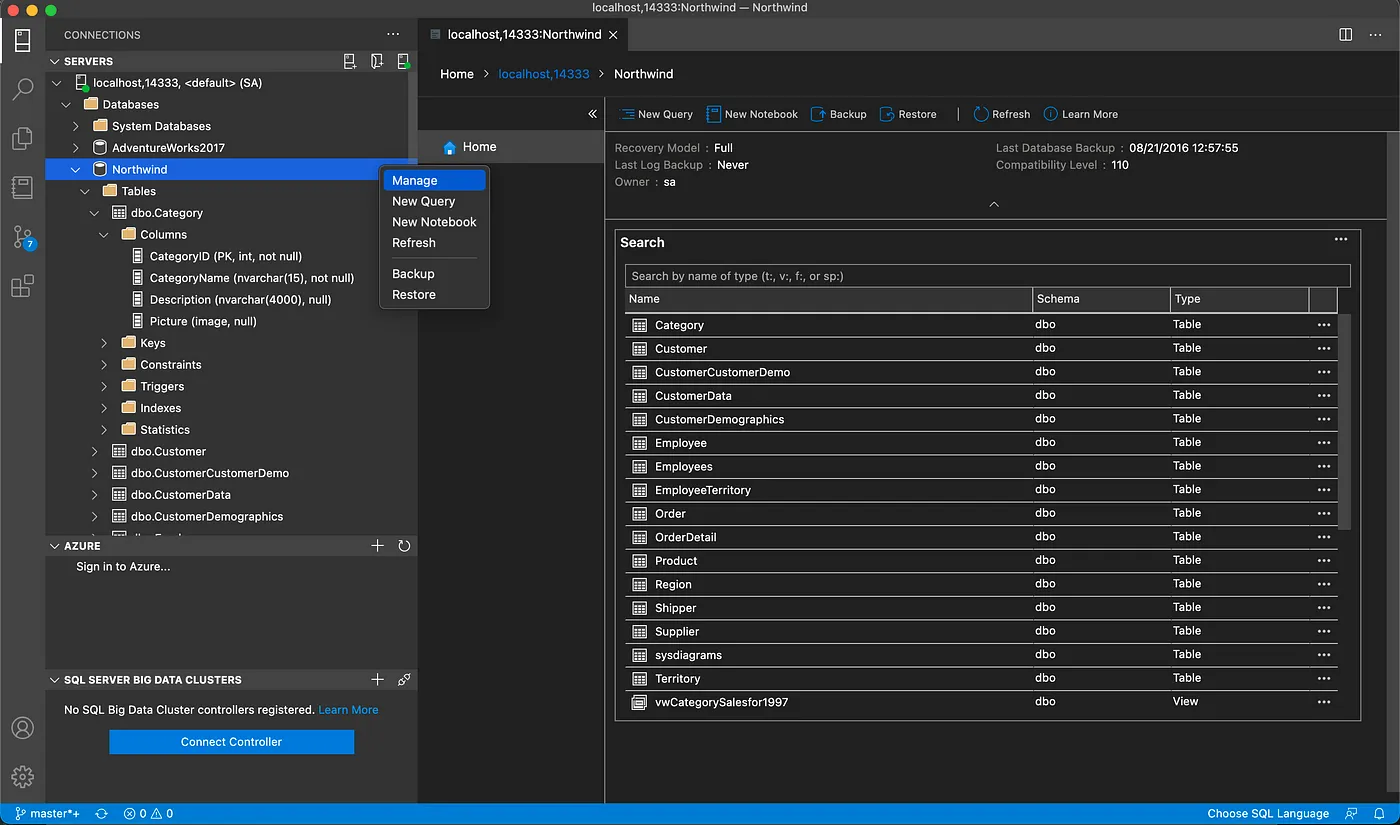Viewport: 1400px width, 825px height.
Task: Choose New Query from the context menu
Action: click(x=434, y=201)
